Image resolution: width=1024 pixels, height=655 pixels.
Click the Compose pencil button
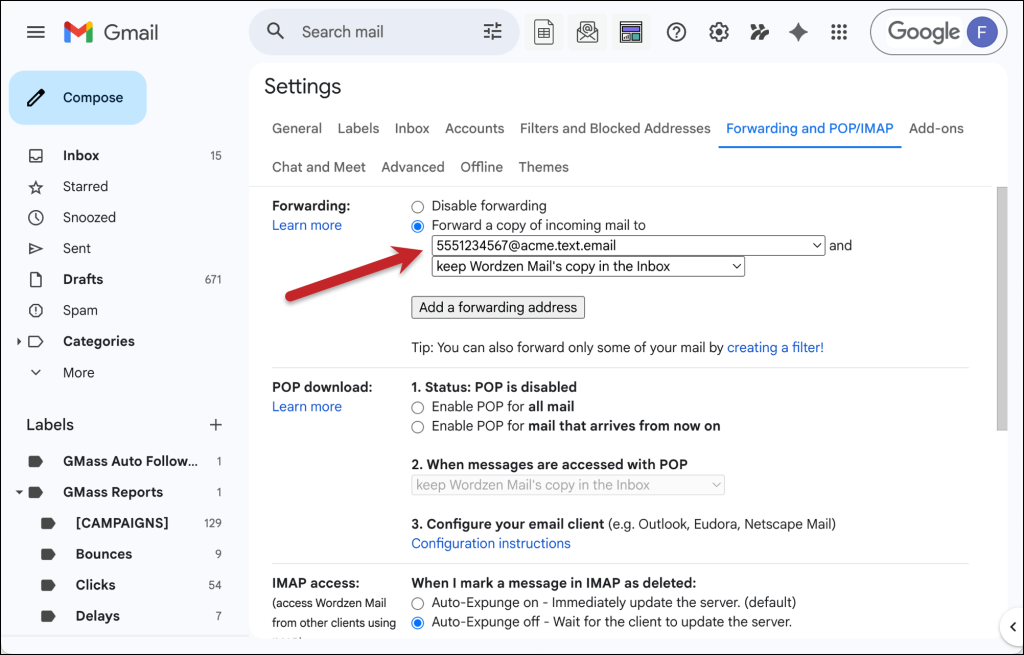pyautogui.click(x=78, y=98)
